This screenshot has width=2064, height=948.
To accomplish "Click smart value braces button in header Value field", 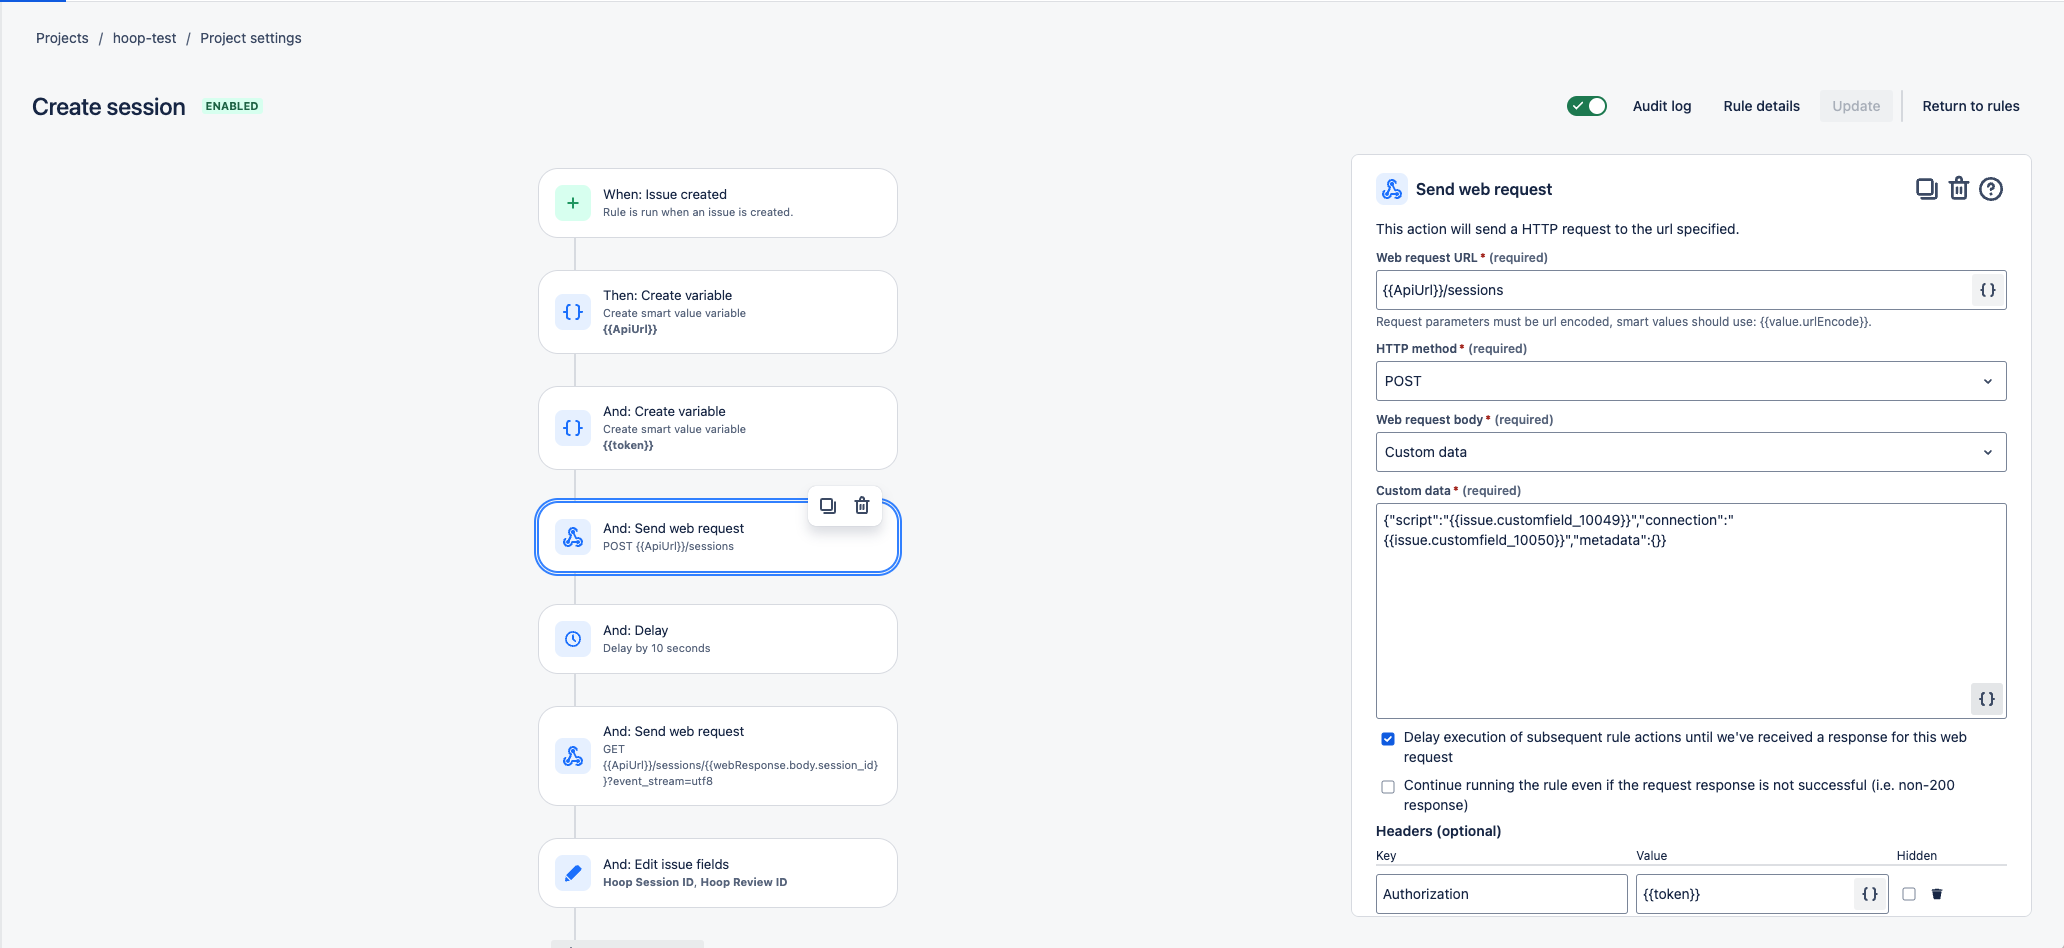I will click(1870, 894).
